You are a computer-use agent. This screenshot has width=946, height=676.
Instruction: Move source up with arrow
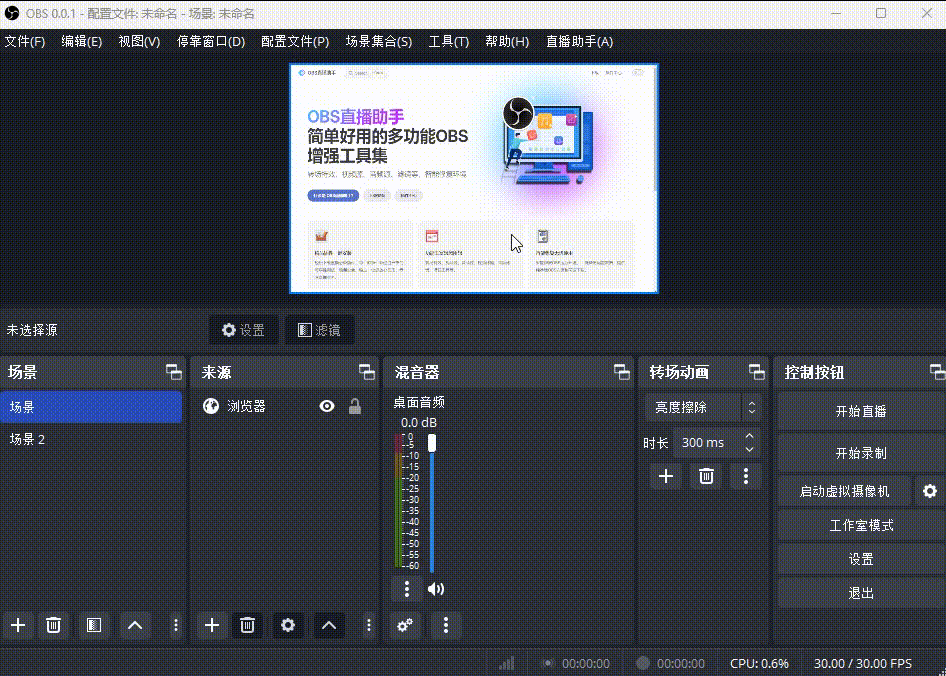tap(329, 625)
